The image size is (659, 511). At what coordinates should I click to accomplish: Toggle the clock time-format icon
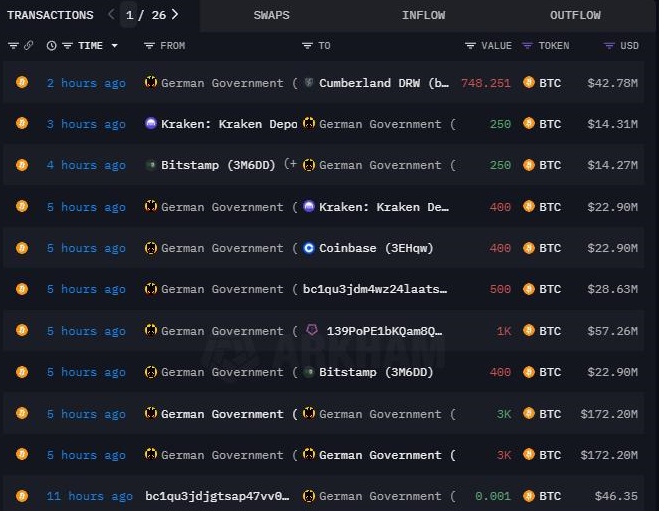51,45
